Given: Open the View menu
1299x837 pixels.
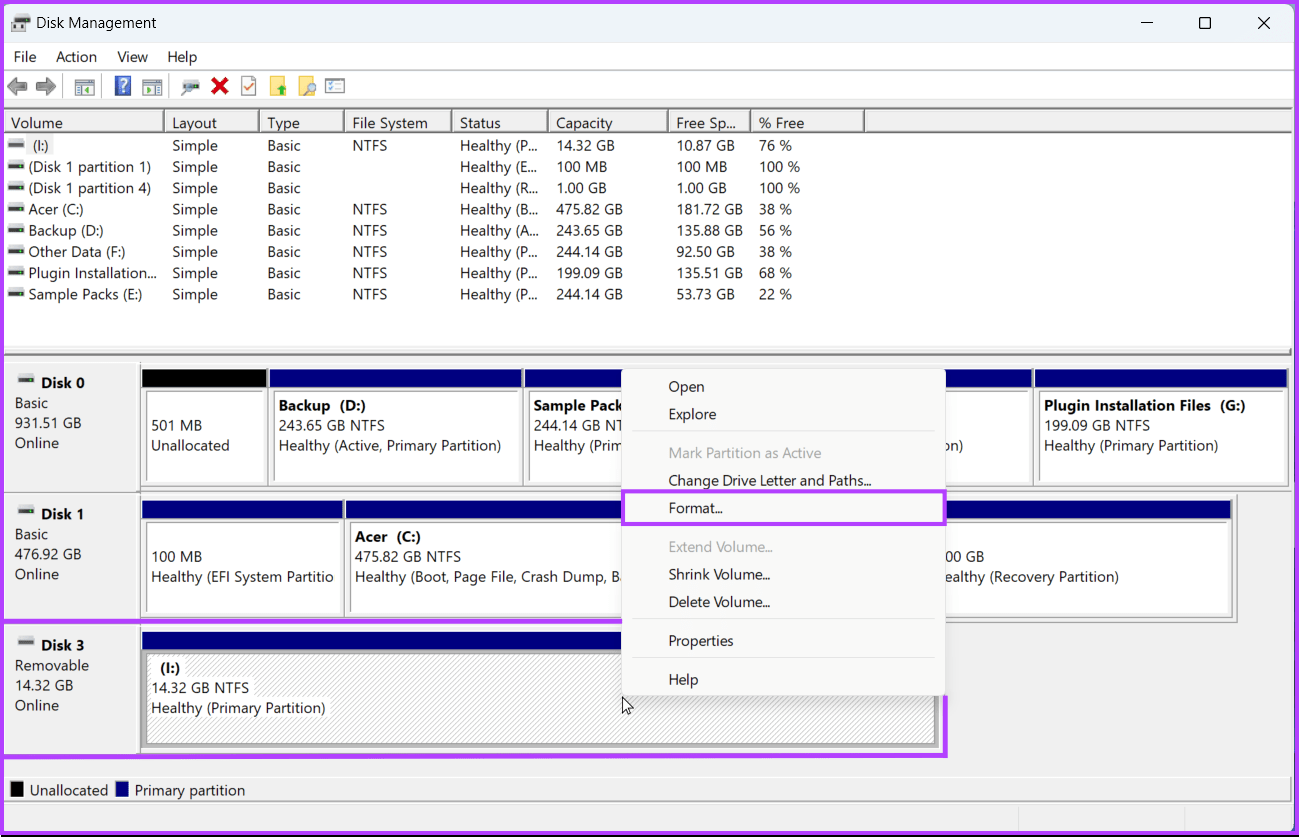Looking at the screenshot, I should [132, 57].
